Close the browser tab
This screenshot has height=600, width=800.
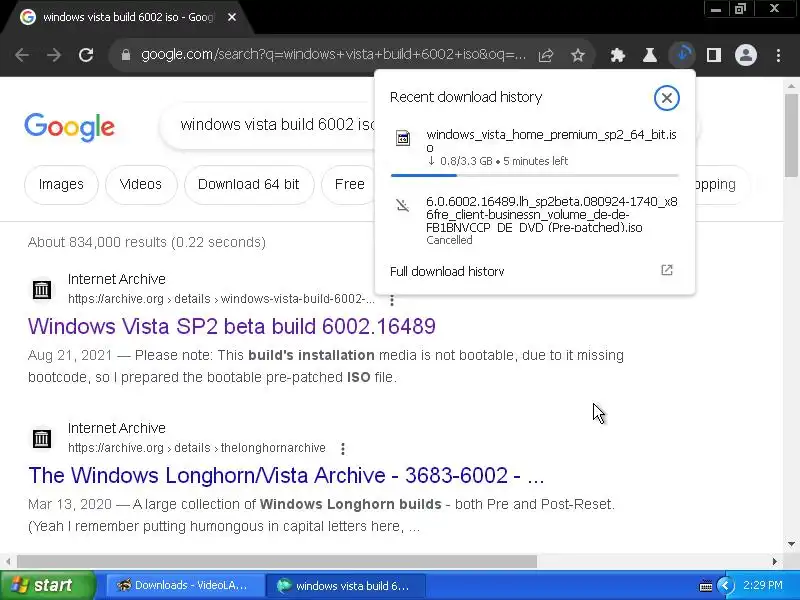[x=232, y=17]
